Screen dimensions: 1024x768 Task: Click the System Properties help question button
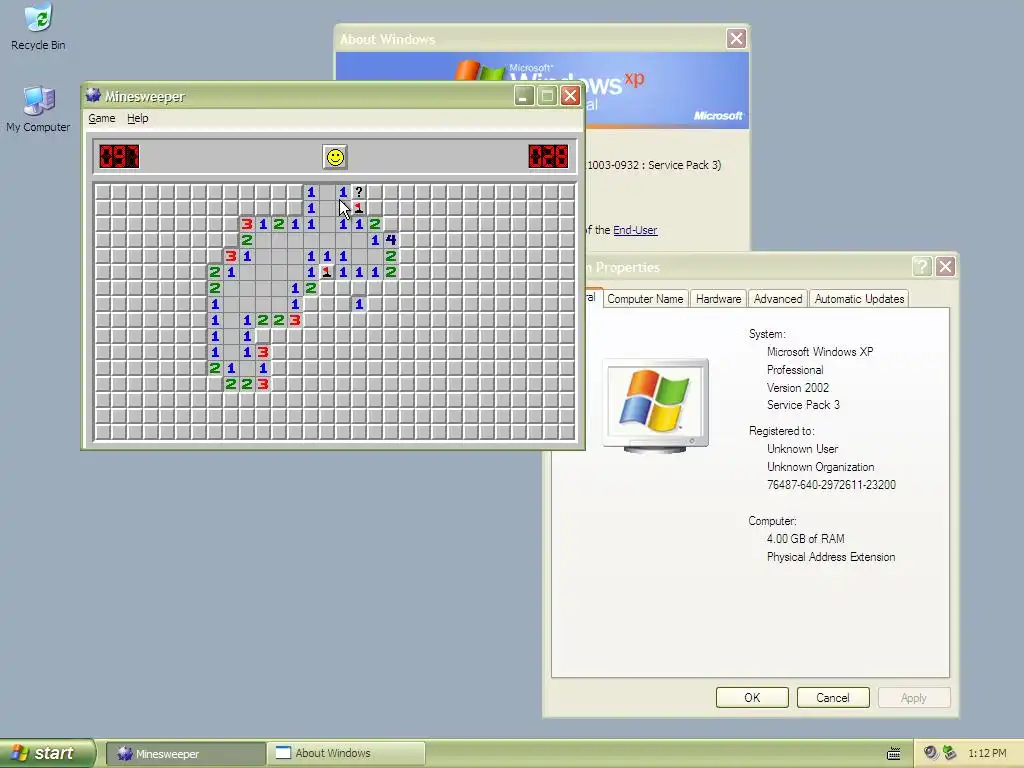pyautogui.click(x=921, y=266)
